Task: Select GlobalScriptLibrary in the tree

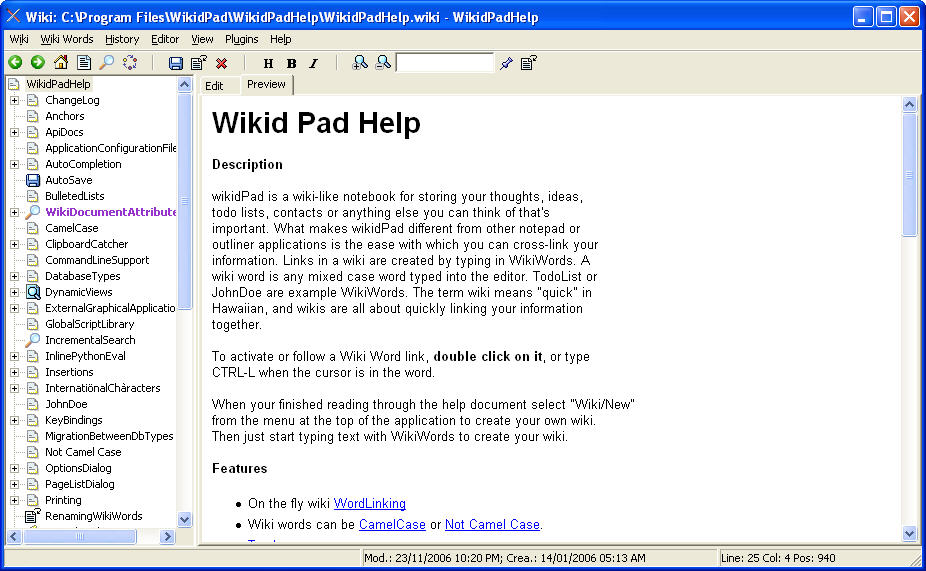Action: tap(90, 324)
